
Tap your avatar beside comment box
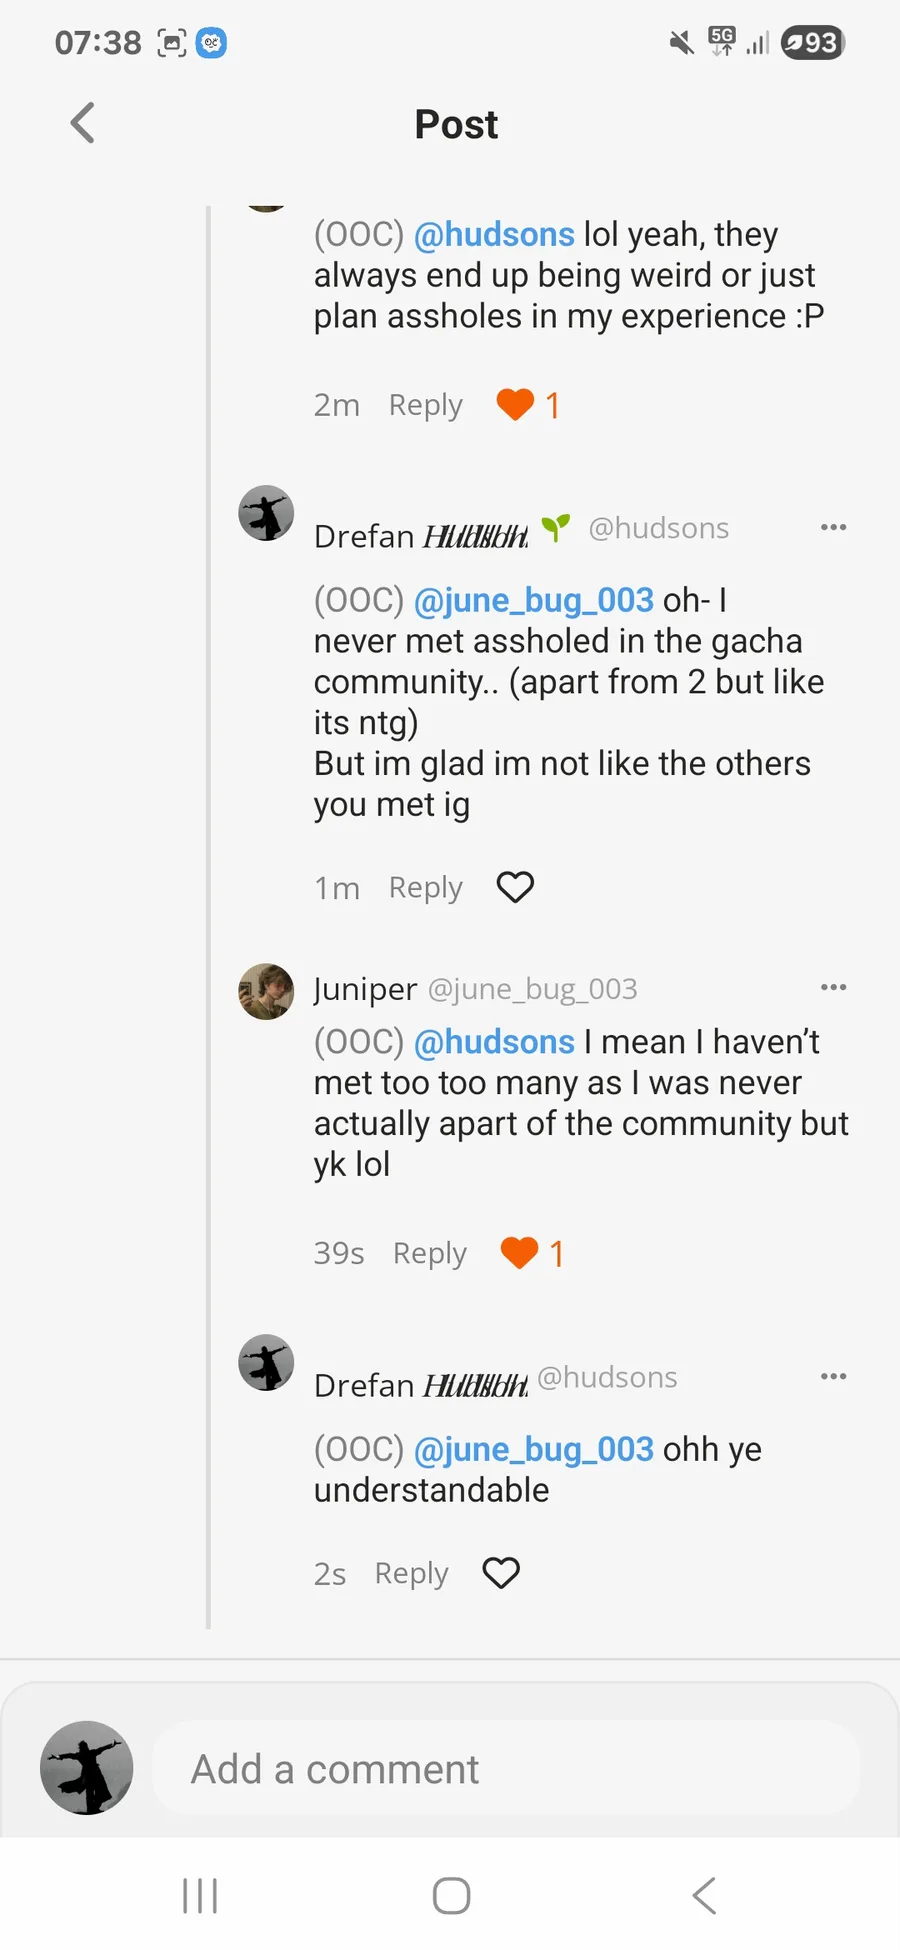click(87, 1768)
